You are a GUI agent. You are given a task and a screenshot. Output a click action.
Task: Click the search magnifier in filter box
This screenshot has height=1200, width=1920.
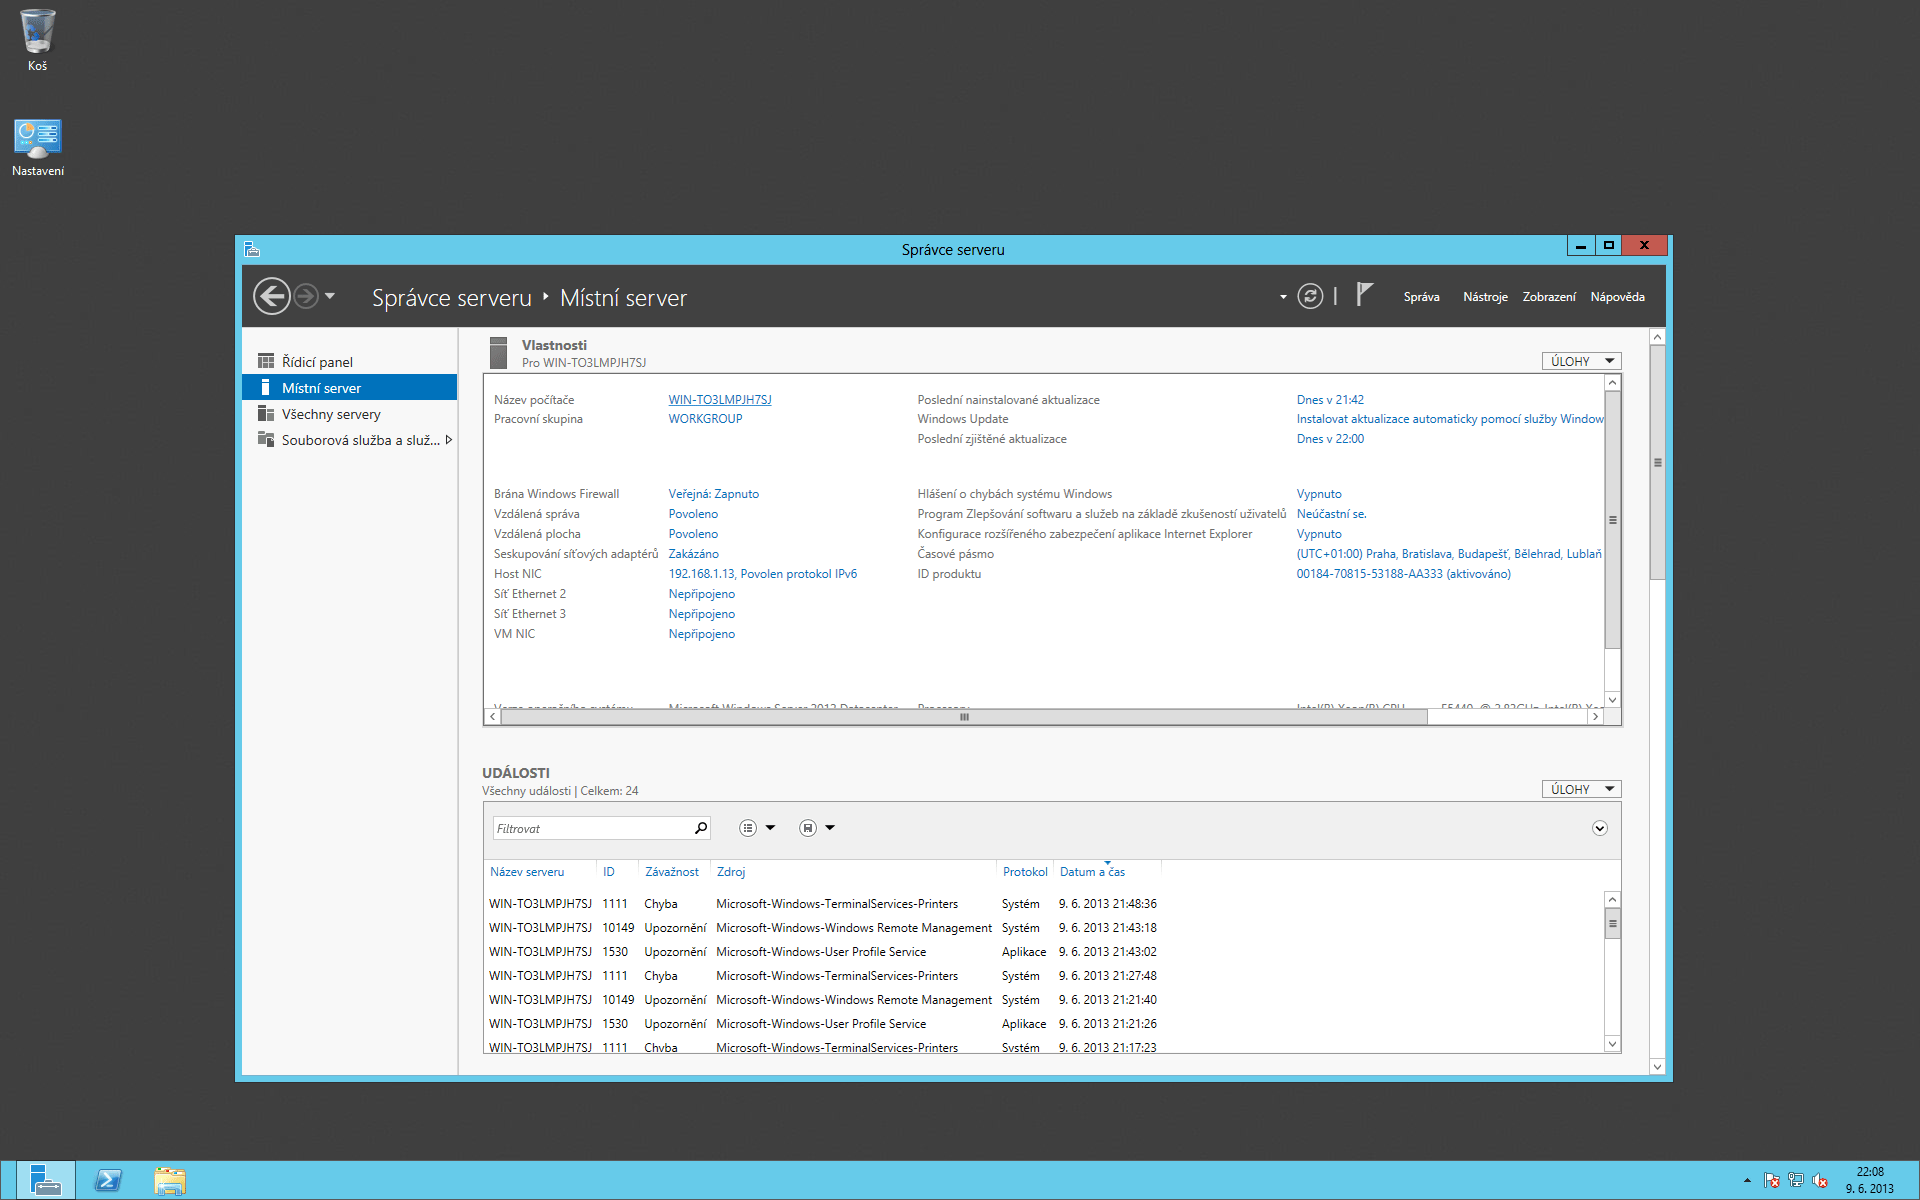(700, 828)
